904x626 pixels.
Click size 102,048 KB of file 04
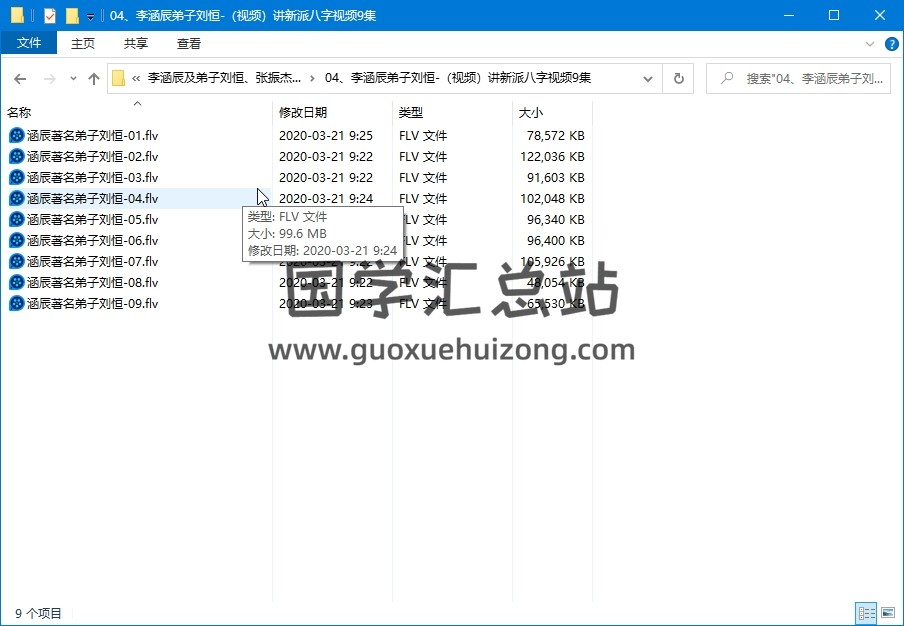coord(552,198)
